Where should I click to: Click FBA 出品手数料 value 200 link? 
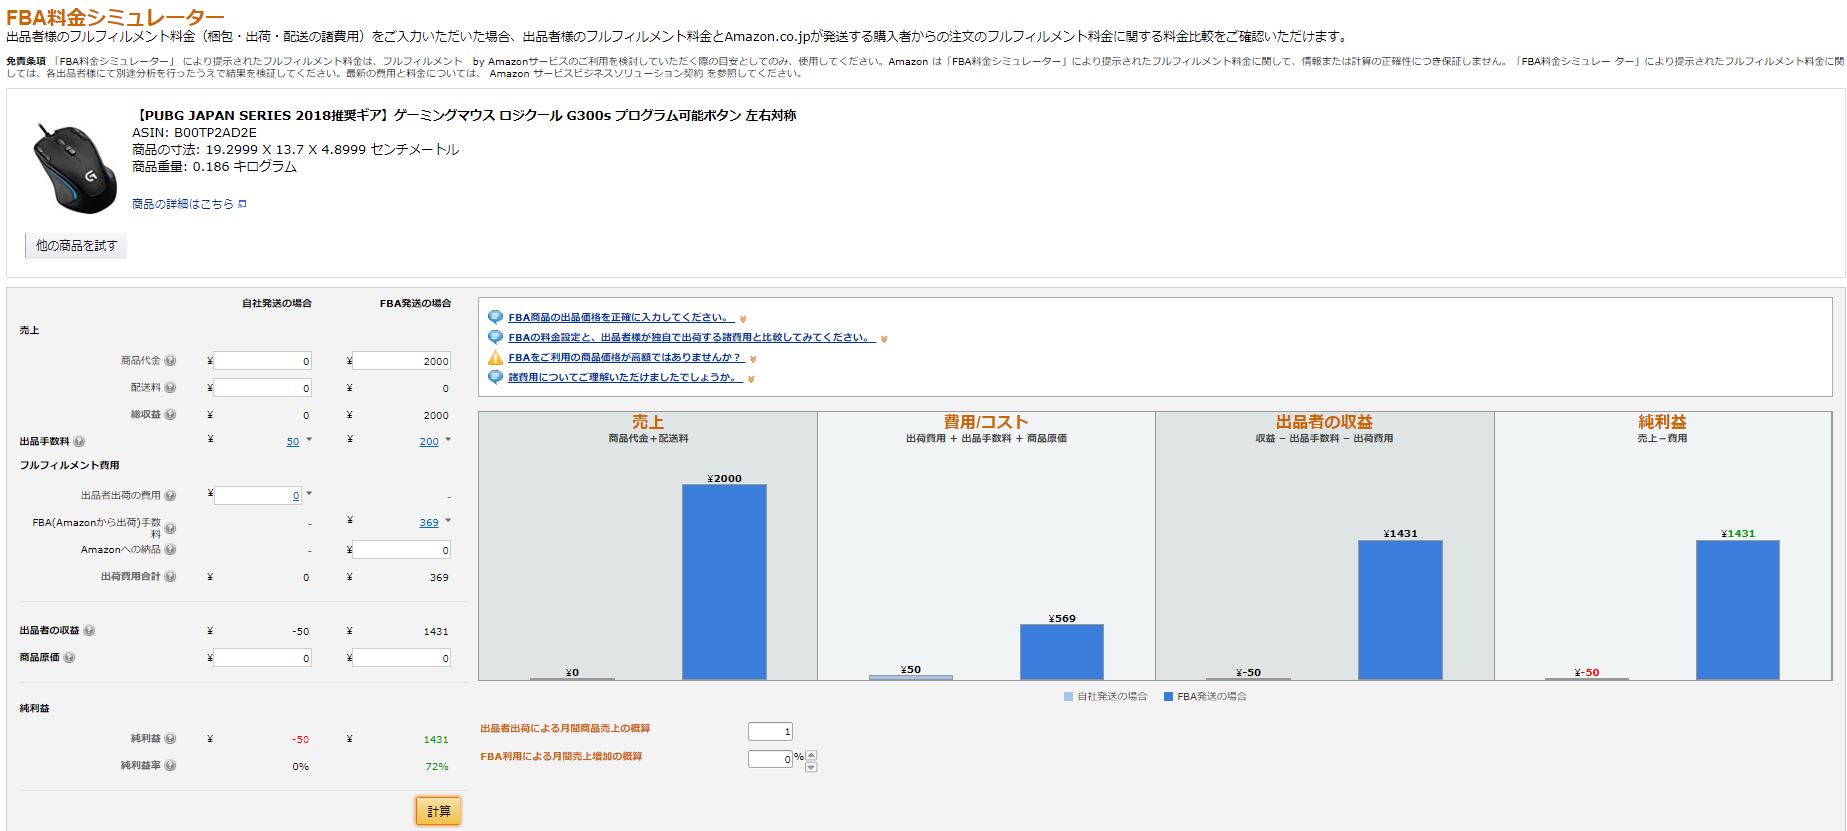point(429,442)
